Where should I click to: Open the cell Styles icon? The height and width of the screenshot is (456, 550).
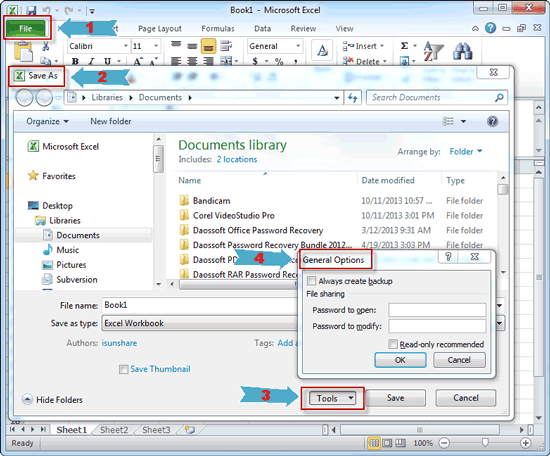pyautogui.click(x=322, y=50)
